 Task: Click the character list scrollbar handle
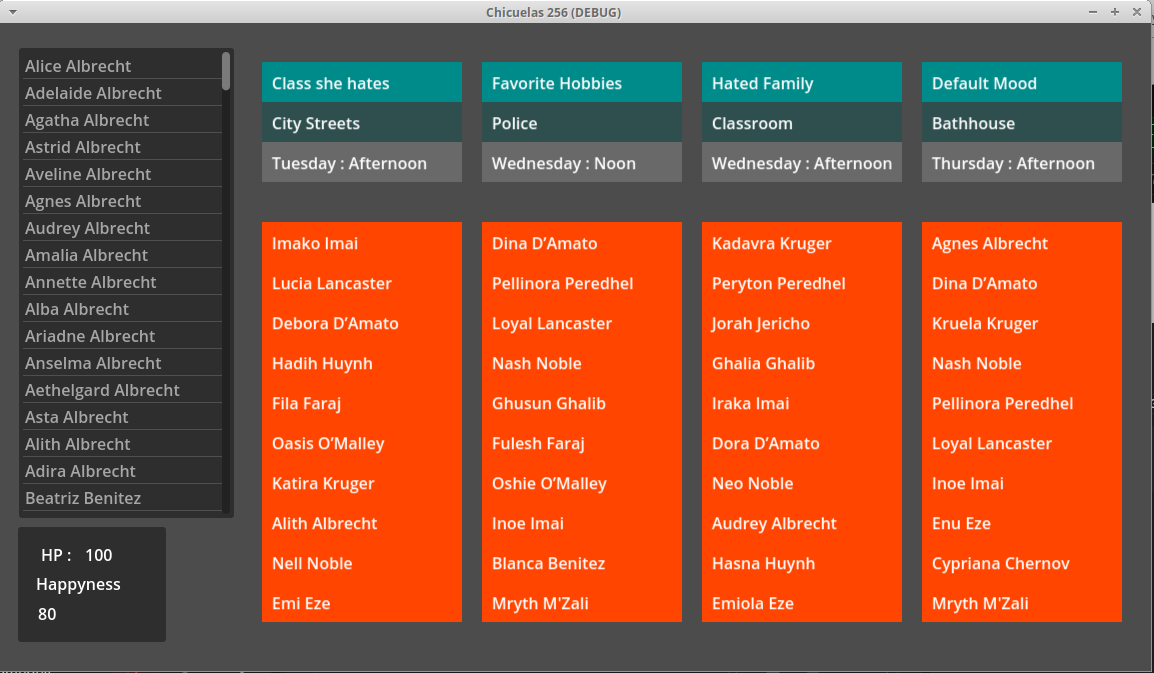(226, 71)
